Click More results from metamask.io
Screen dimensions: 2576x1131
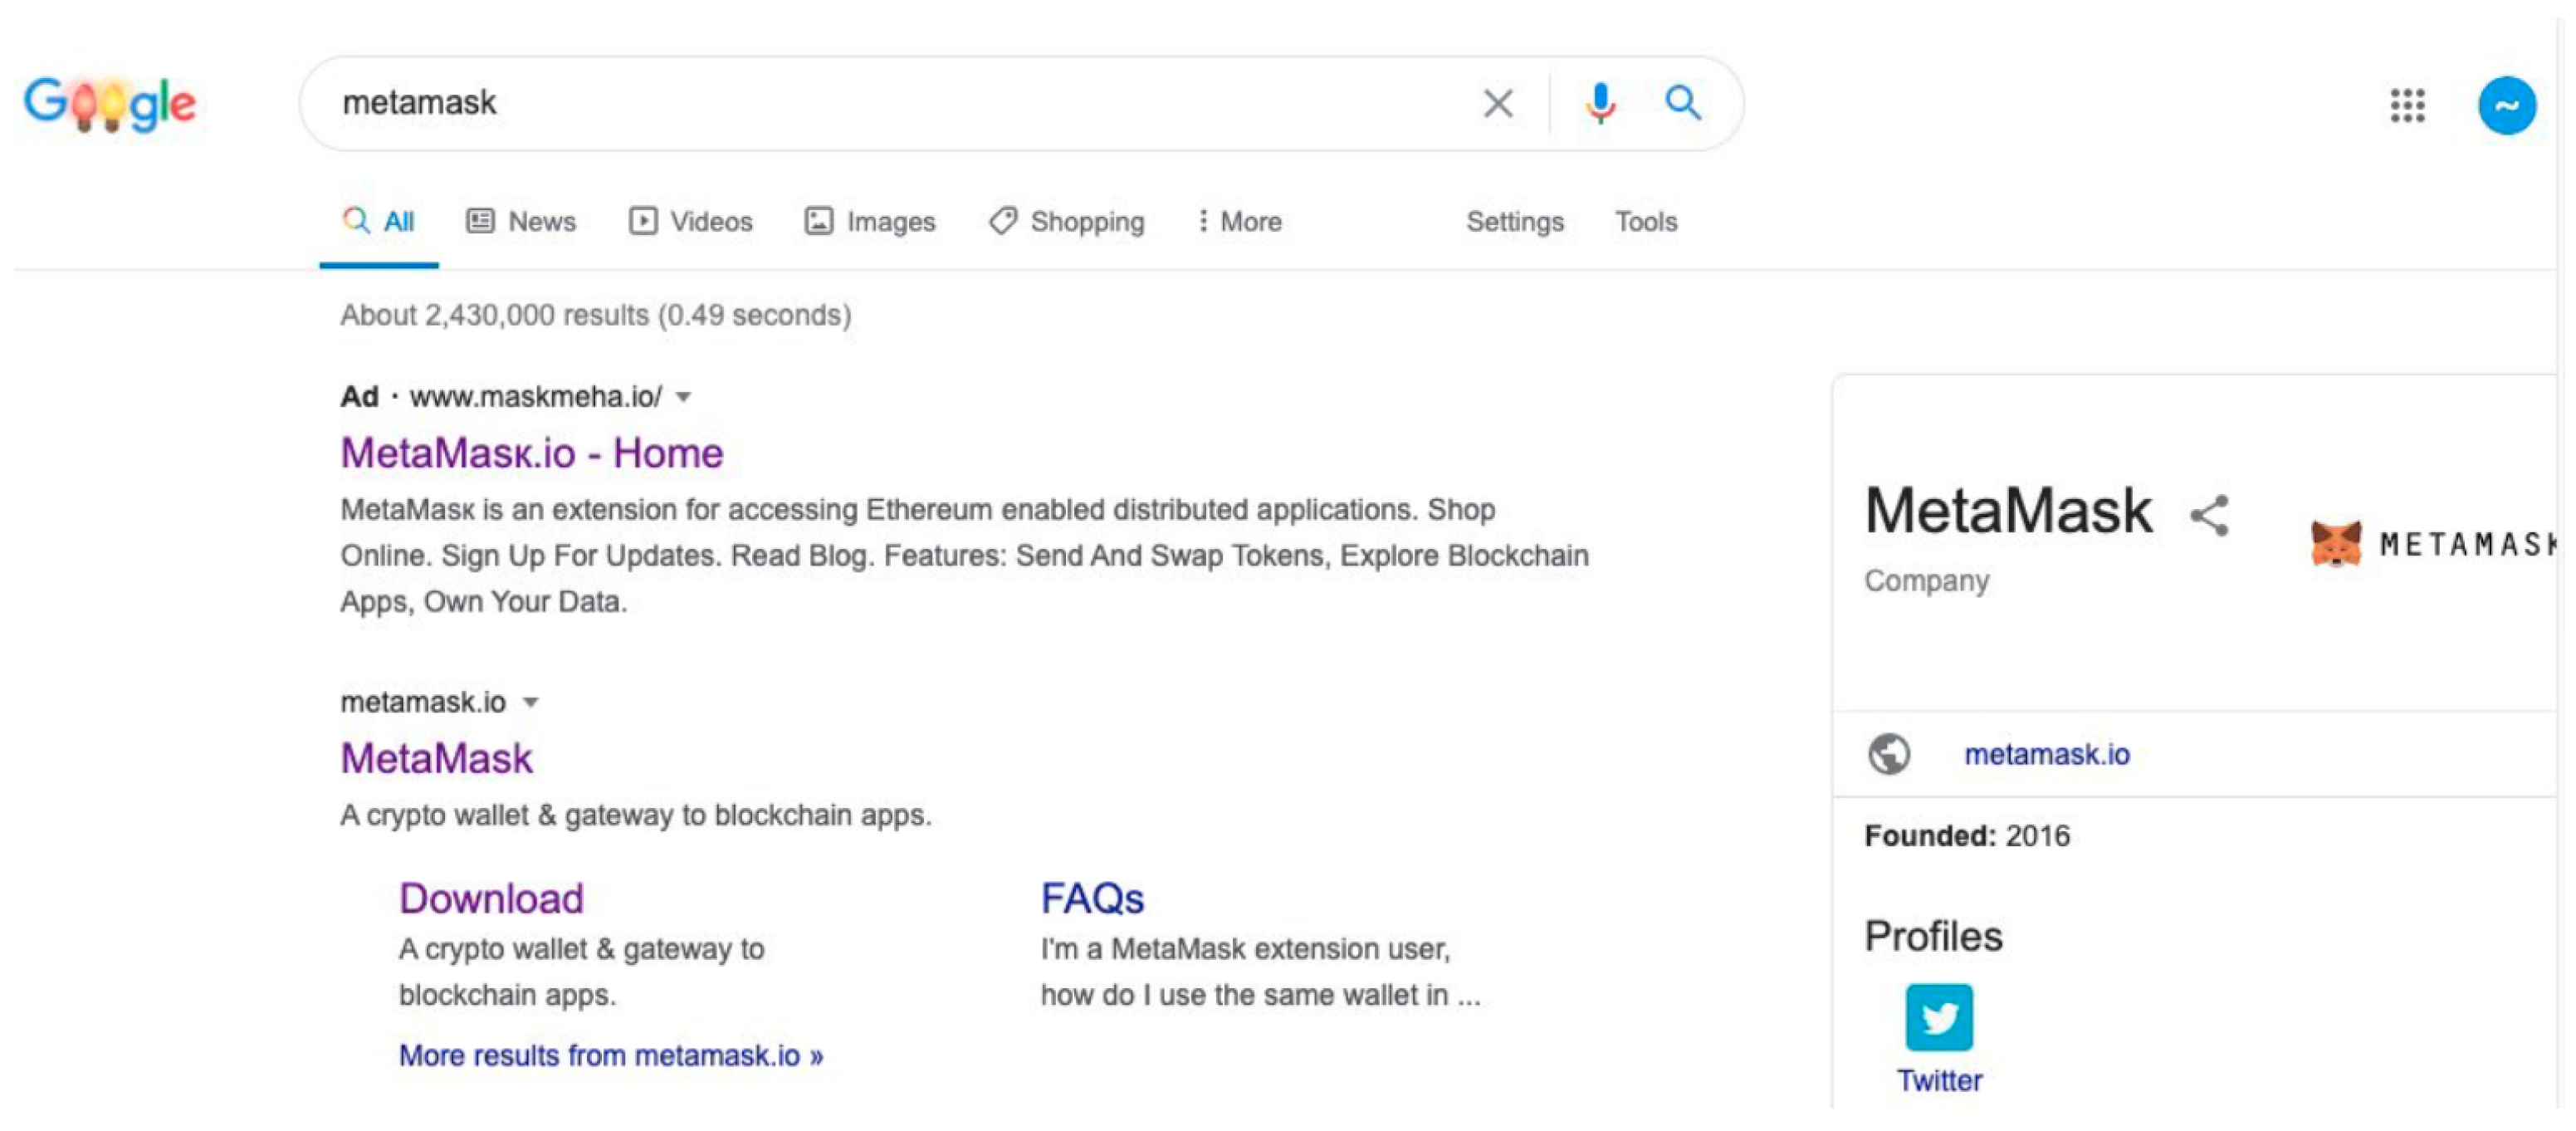coord(610,1055)
